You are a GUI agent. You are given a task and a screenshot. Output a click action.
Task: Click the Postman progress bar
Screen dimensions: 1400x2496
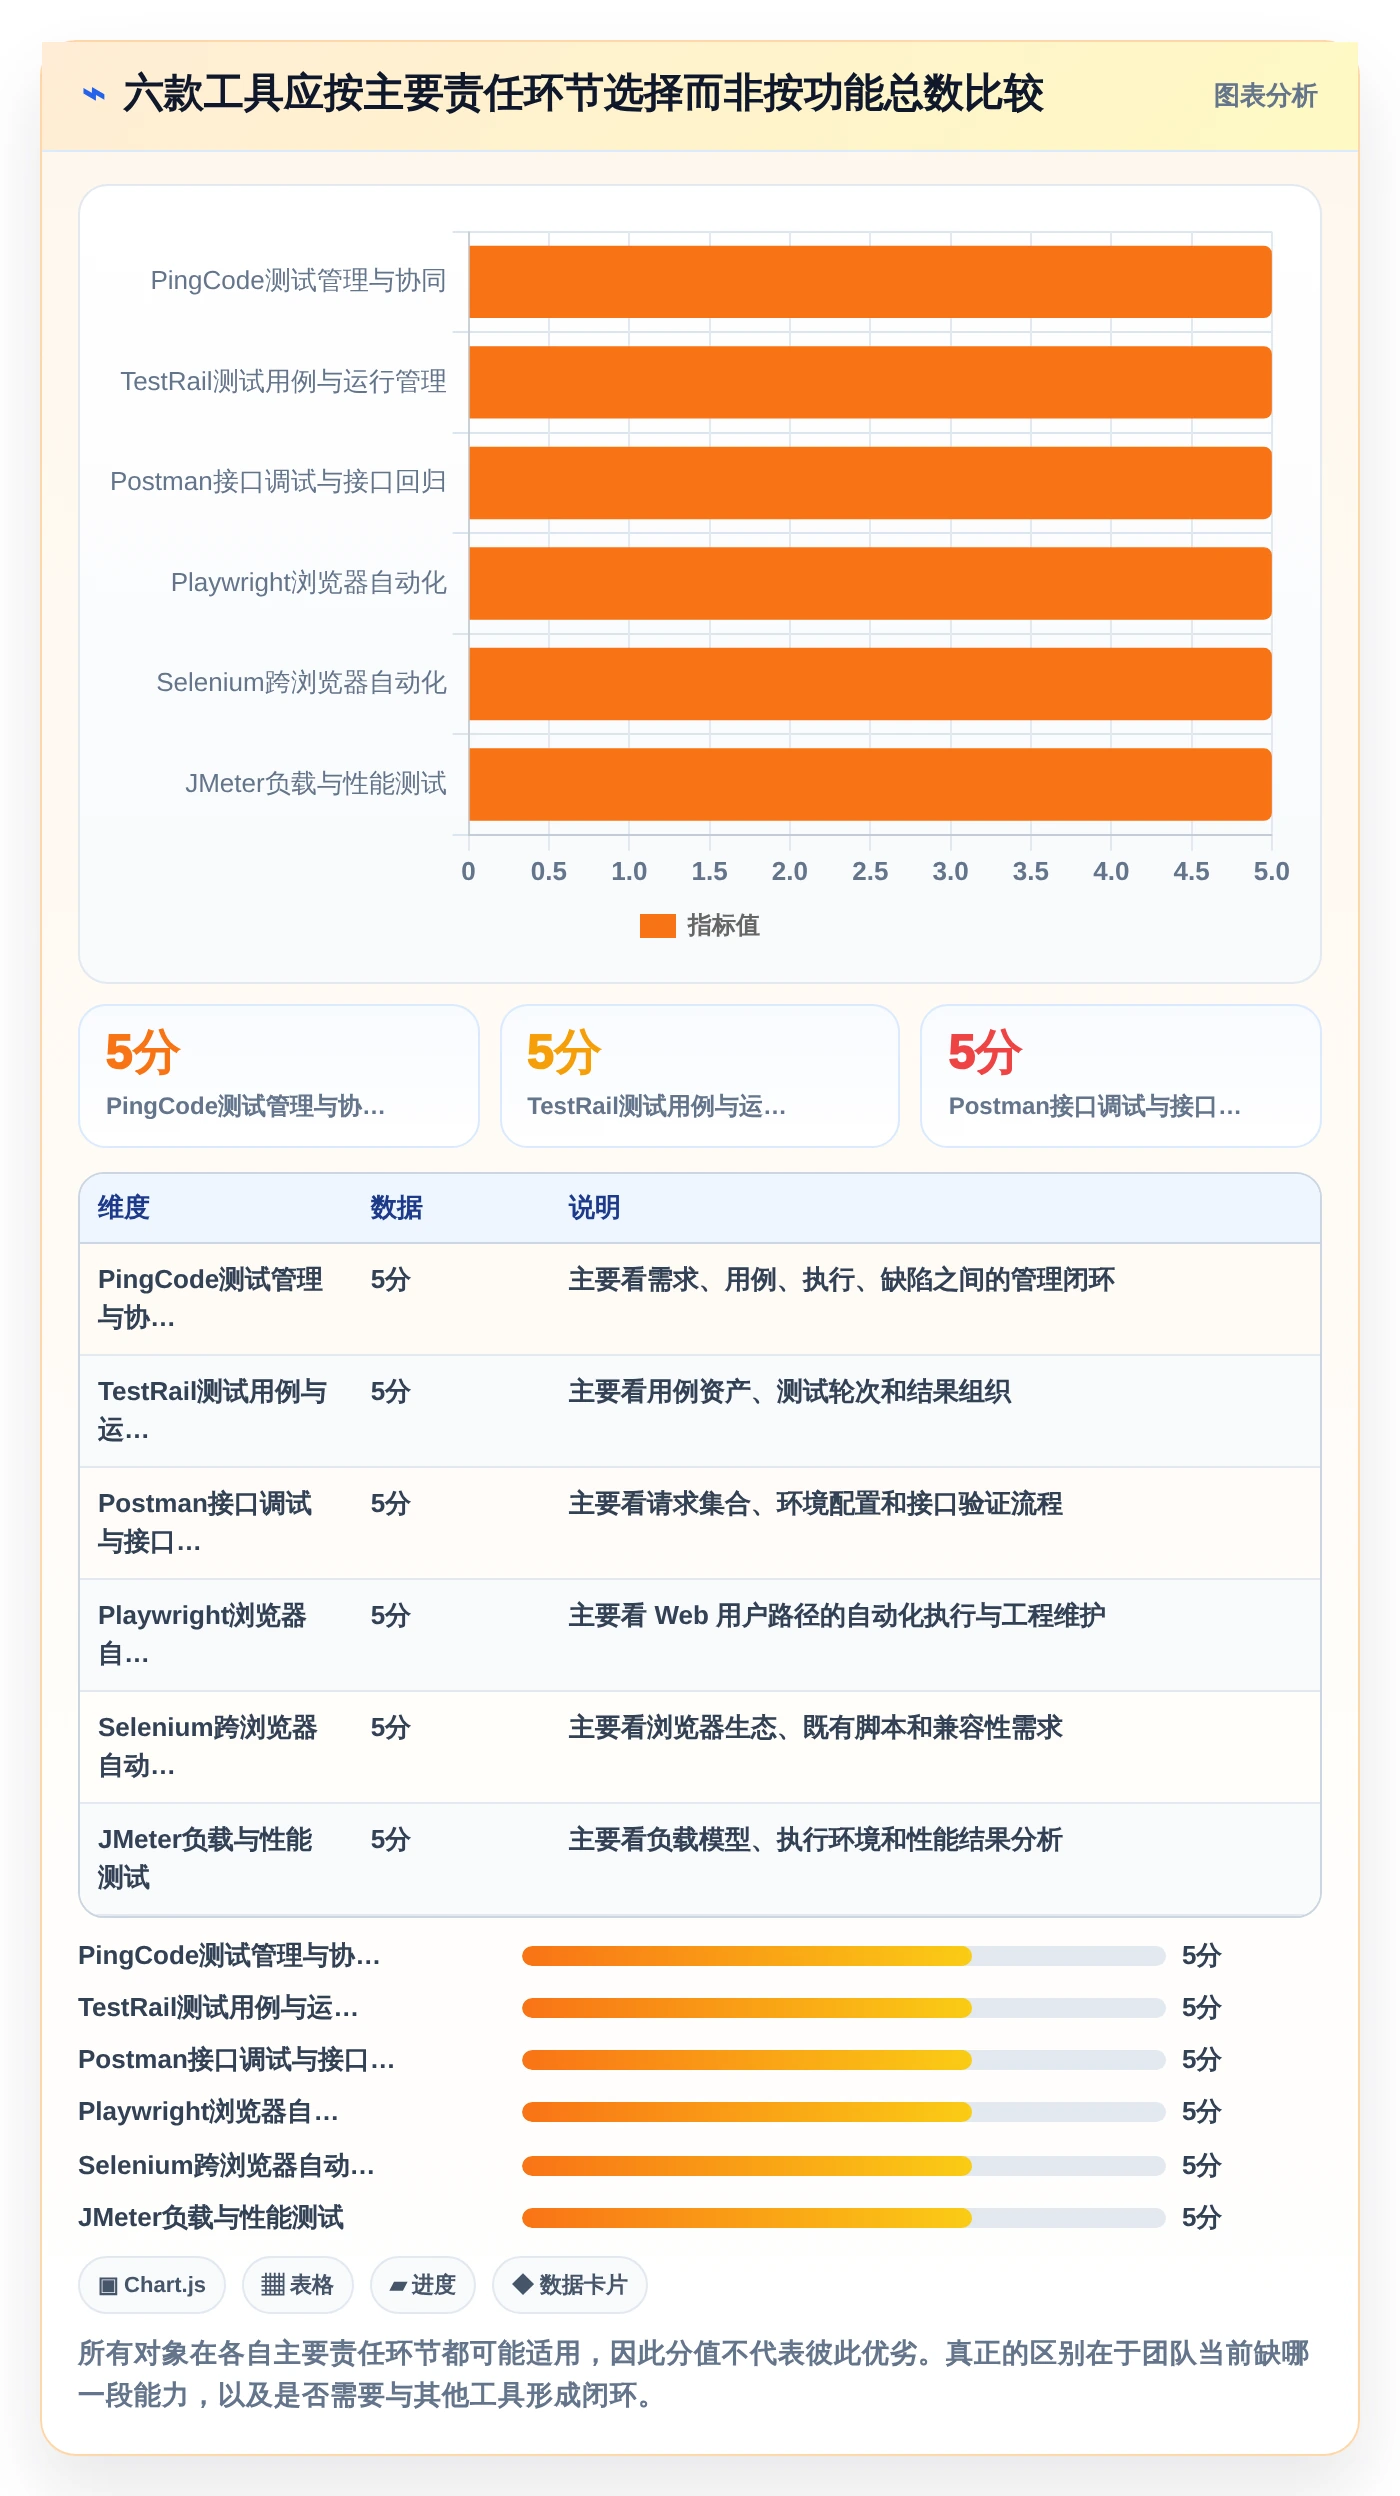844,2060
